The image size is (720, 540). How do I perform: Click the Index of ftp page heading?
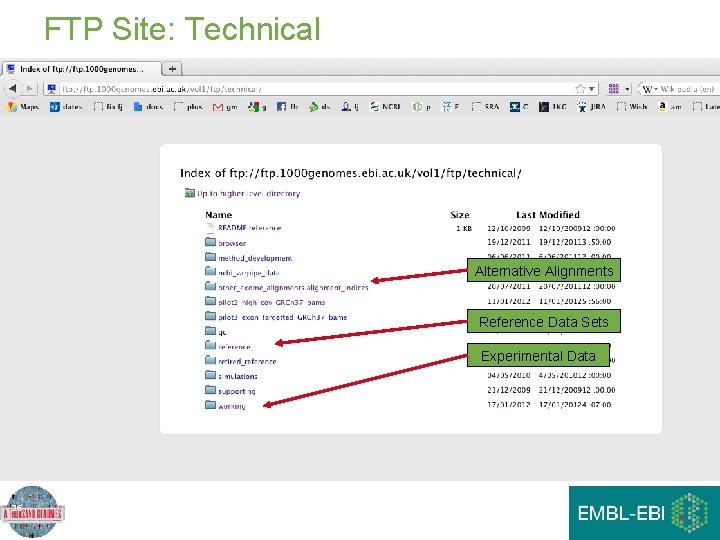351,173
